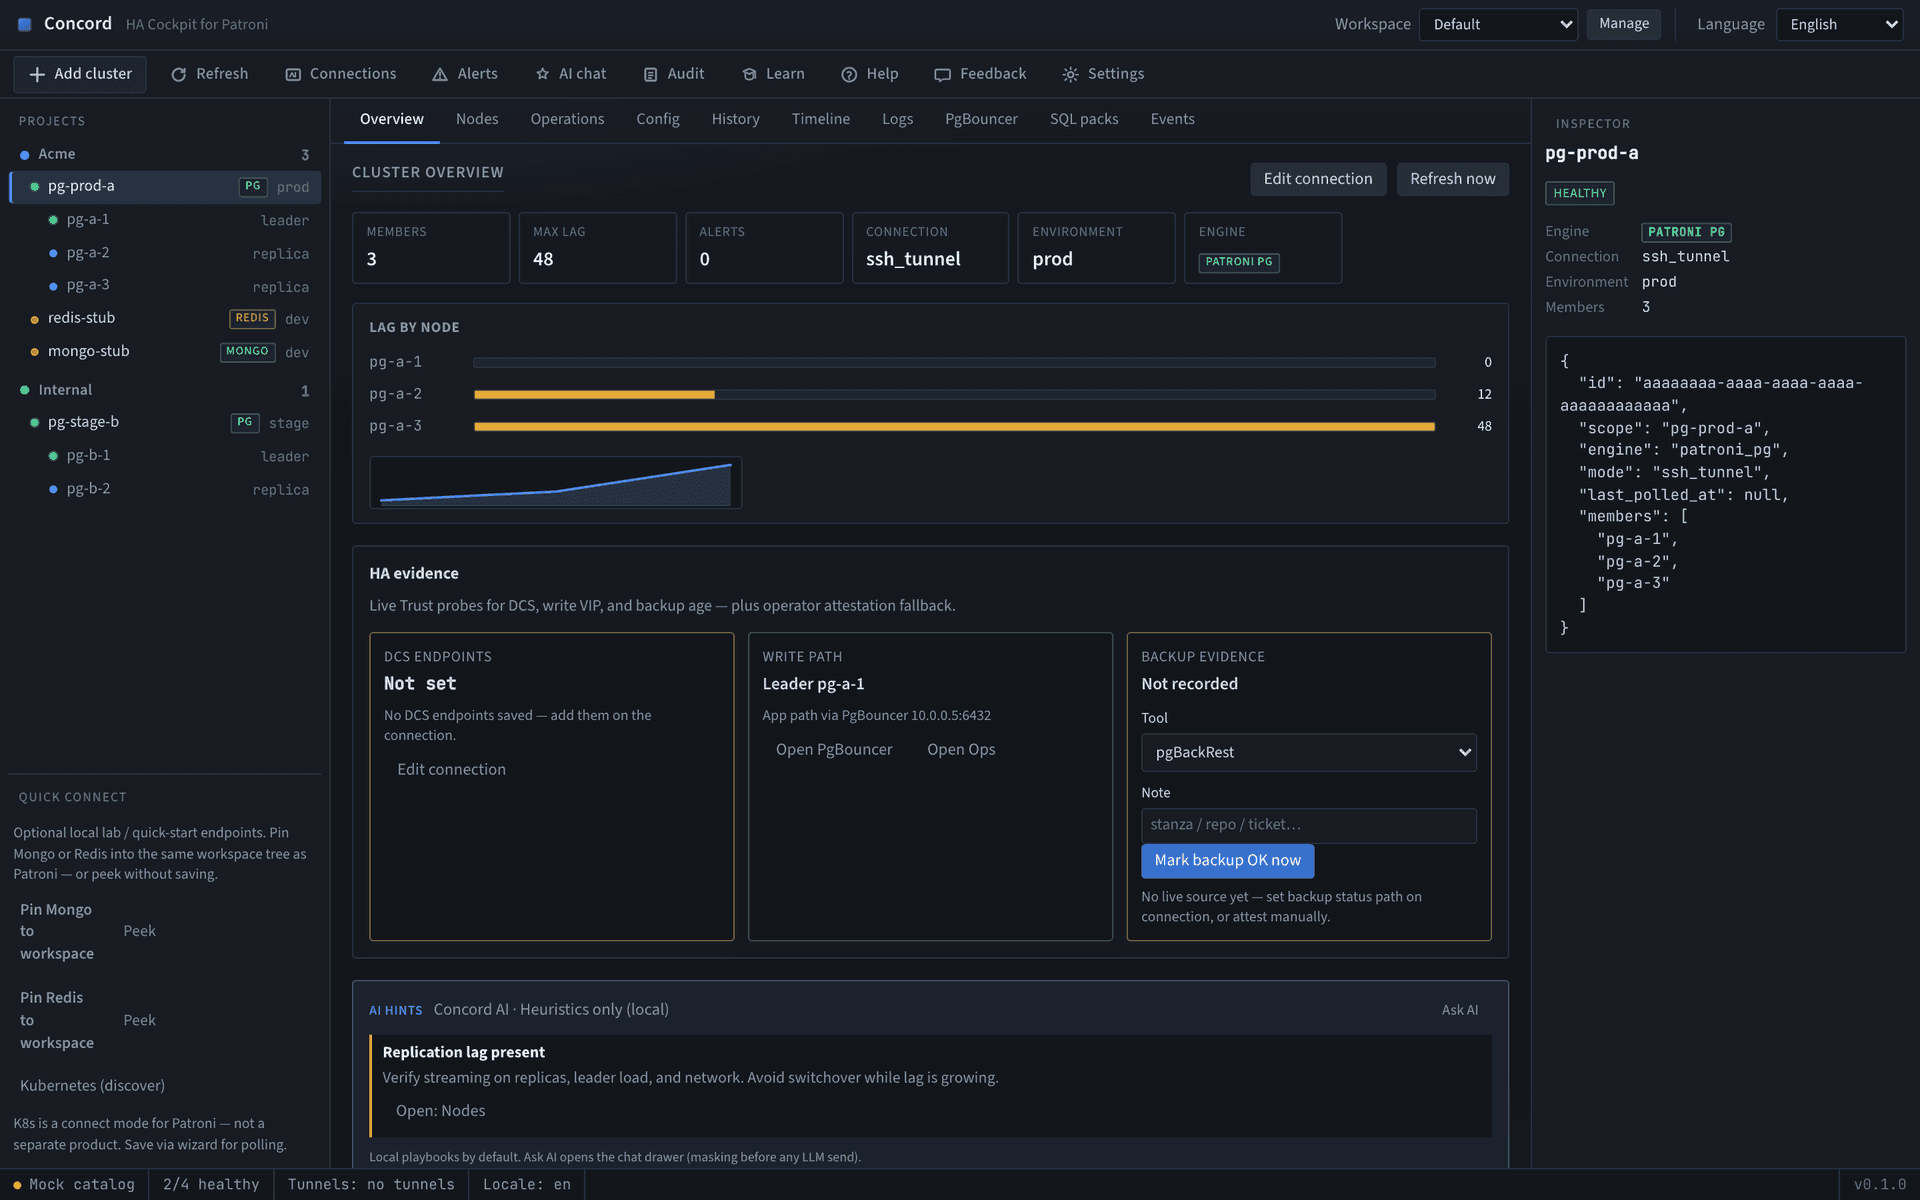Screen dimensions: 1920x1200
Task: Click the Alerts warning triangle icon
Action: coord(440,74)
